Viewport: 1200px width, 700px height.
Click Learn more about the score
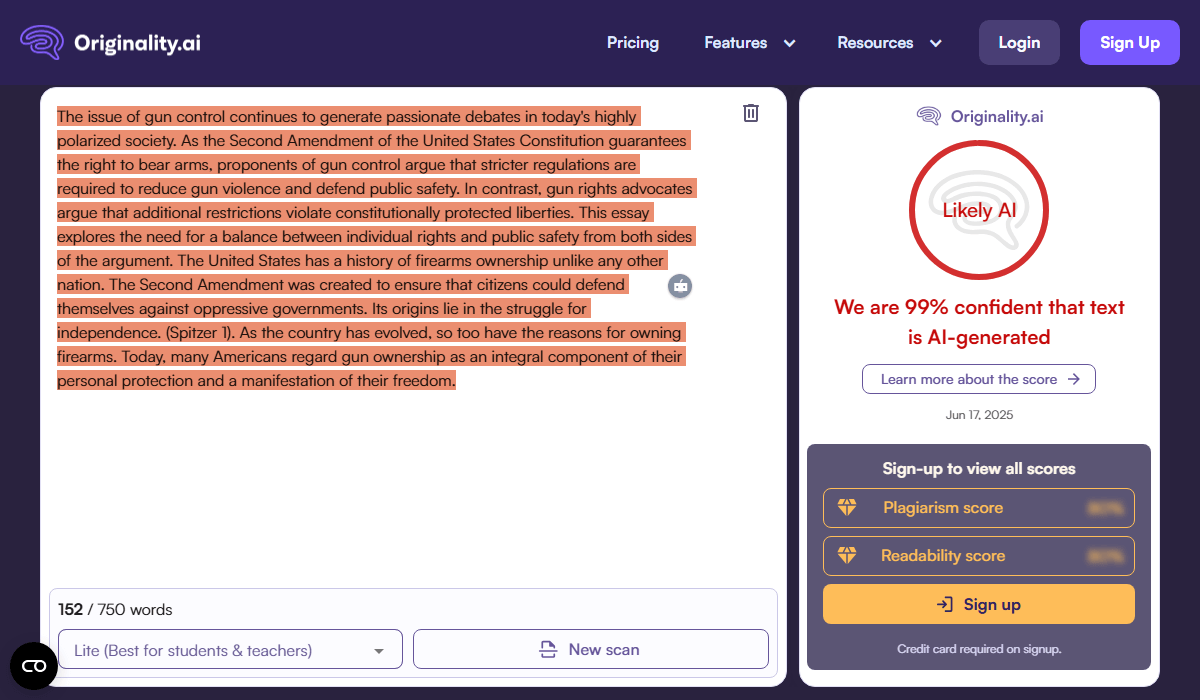tap(979, 379)
